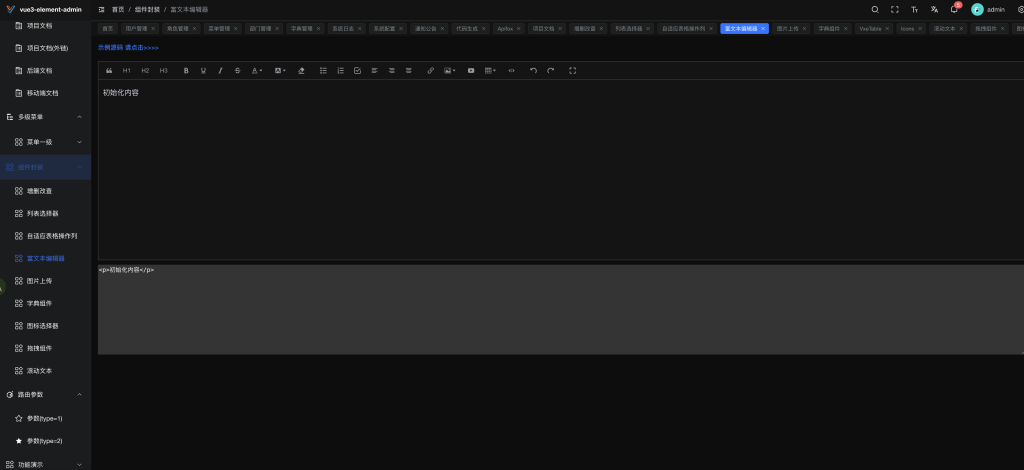Toggle the sidebar collapse hamburger icon

101,9
